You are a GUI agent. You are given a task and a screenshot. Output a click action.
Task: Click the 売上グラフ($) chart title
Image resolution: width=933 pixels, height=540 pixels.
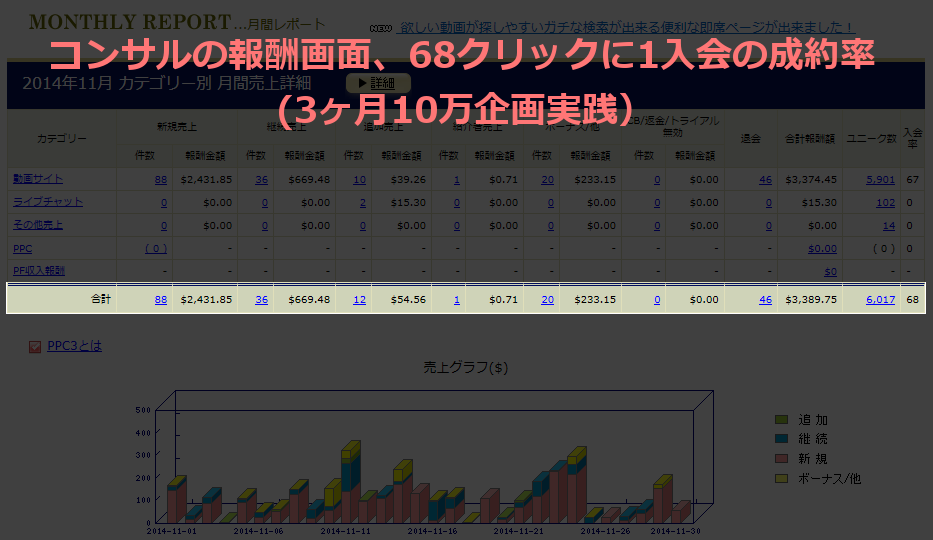coord(465,368)
